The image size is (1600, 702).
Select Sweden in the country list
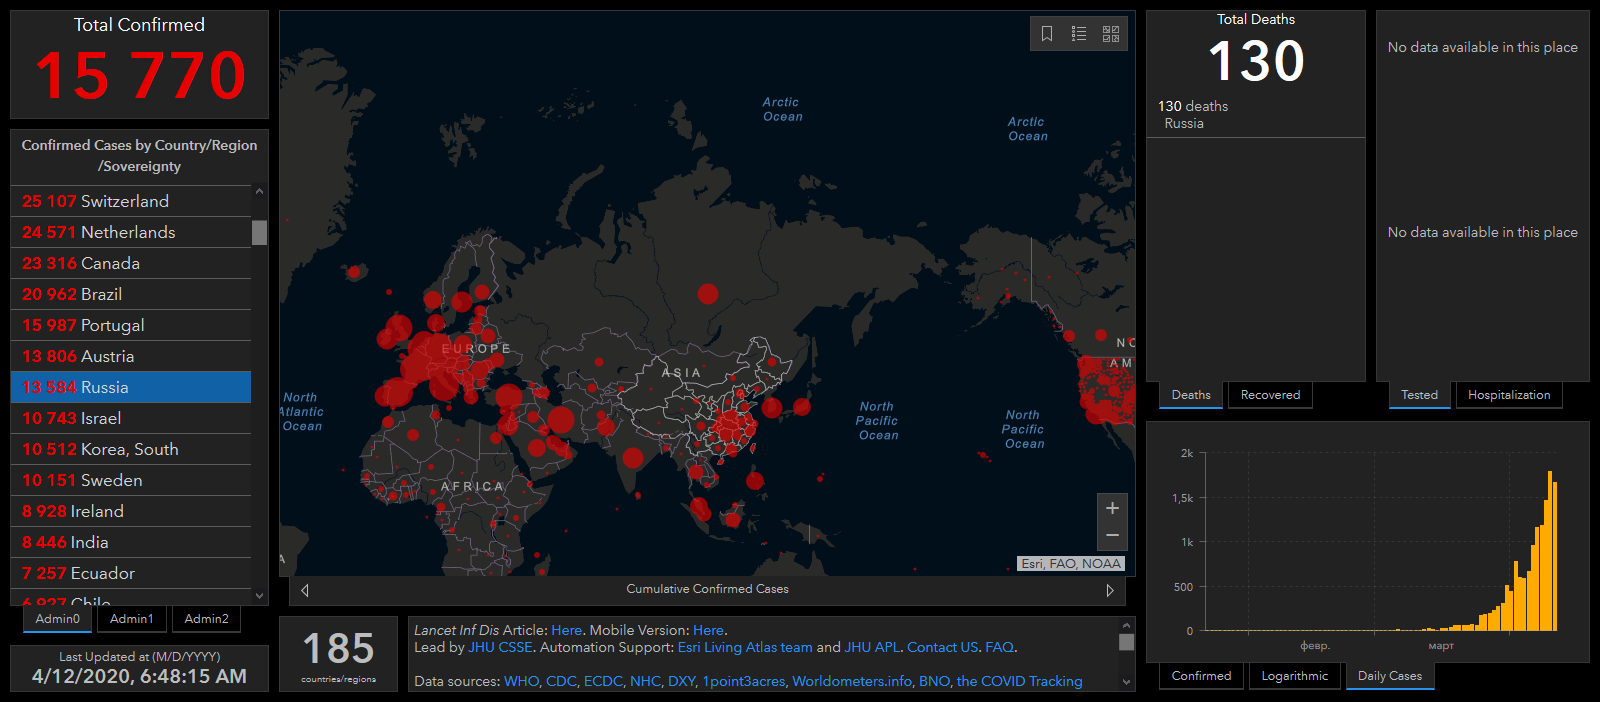(131, 480)
